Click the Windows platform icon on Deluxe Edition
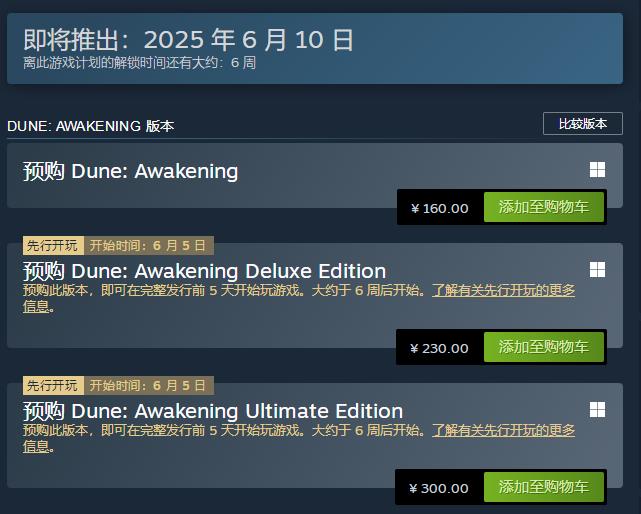 click(x=597, y=269)
